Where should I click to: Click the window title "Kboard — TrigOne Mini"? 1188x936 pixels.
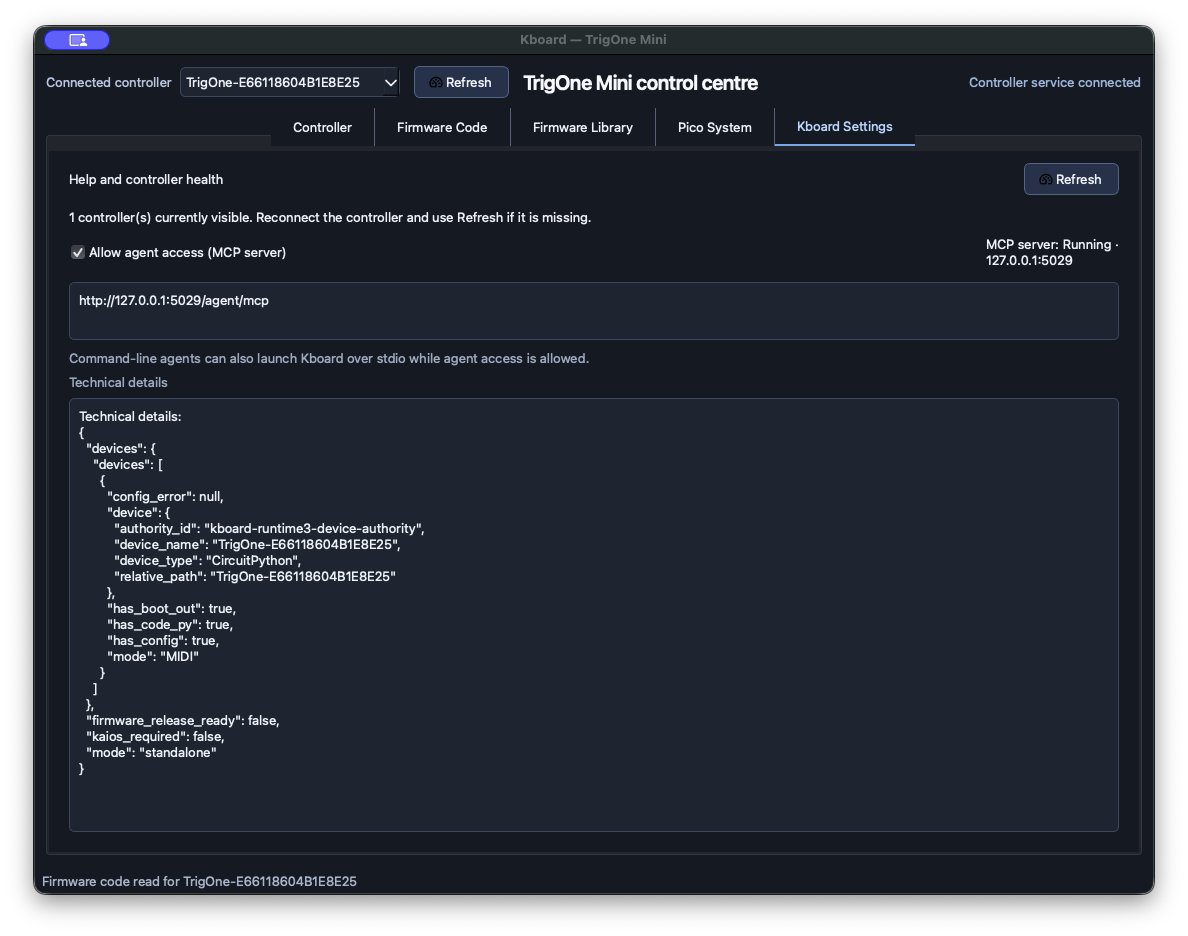click(593, 39)
